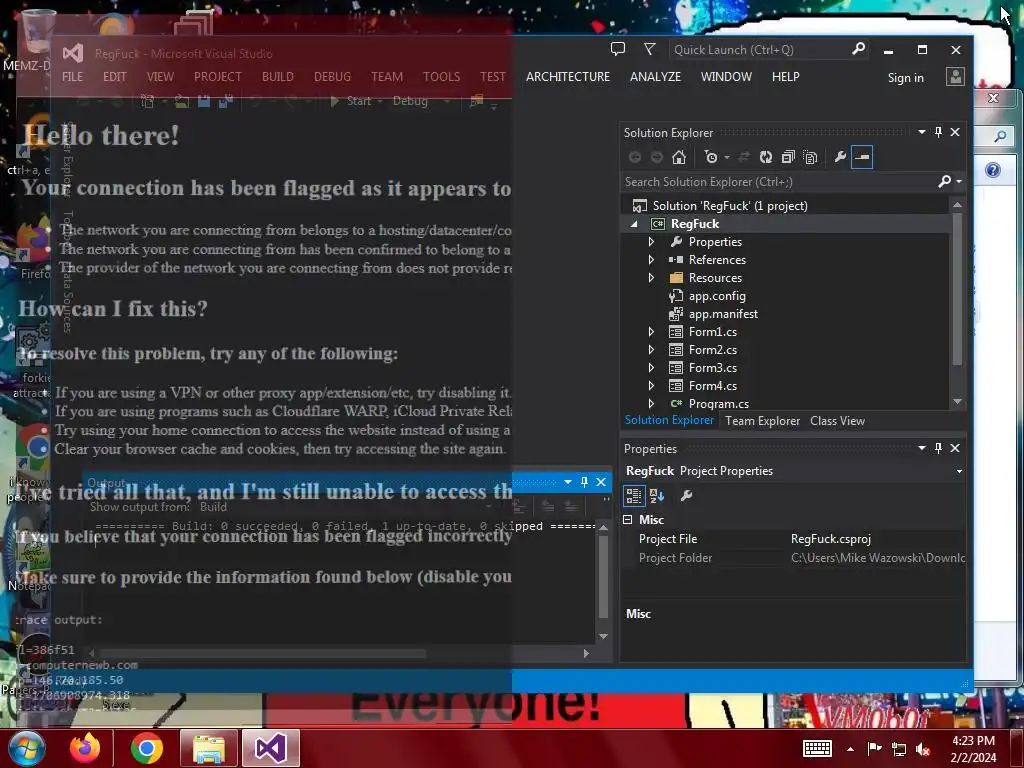Screen dimensions: 1024x768
Task: Click the account avatar icon beside Sign in
Action: (x=955, y=77)
